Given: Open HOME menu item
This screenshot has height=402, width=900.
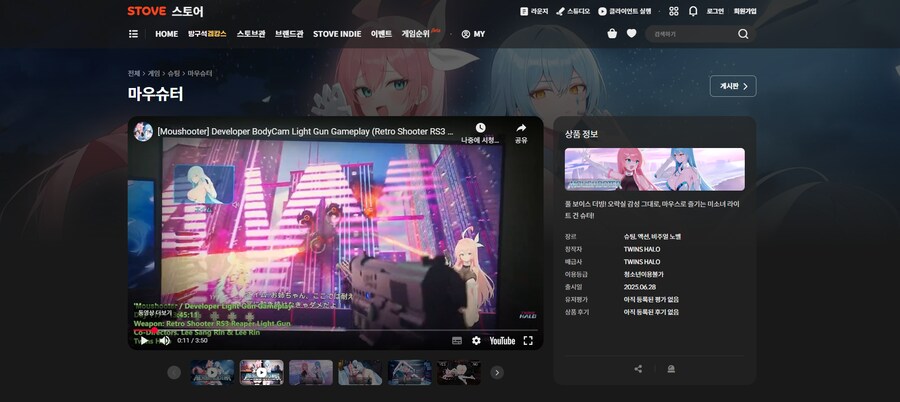Looking at the screenshot, I should [166, 34].
